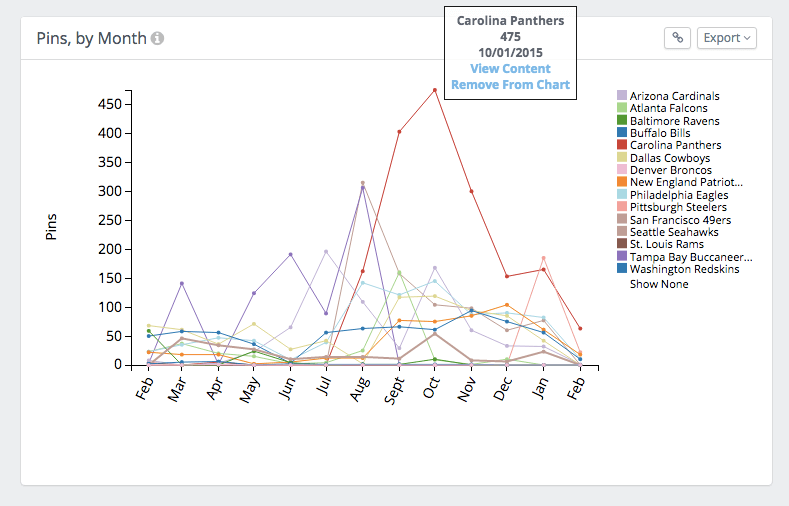Click the Carolina Panthers Sept data point

coord(399,132)
